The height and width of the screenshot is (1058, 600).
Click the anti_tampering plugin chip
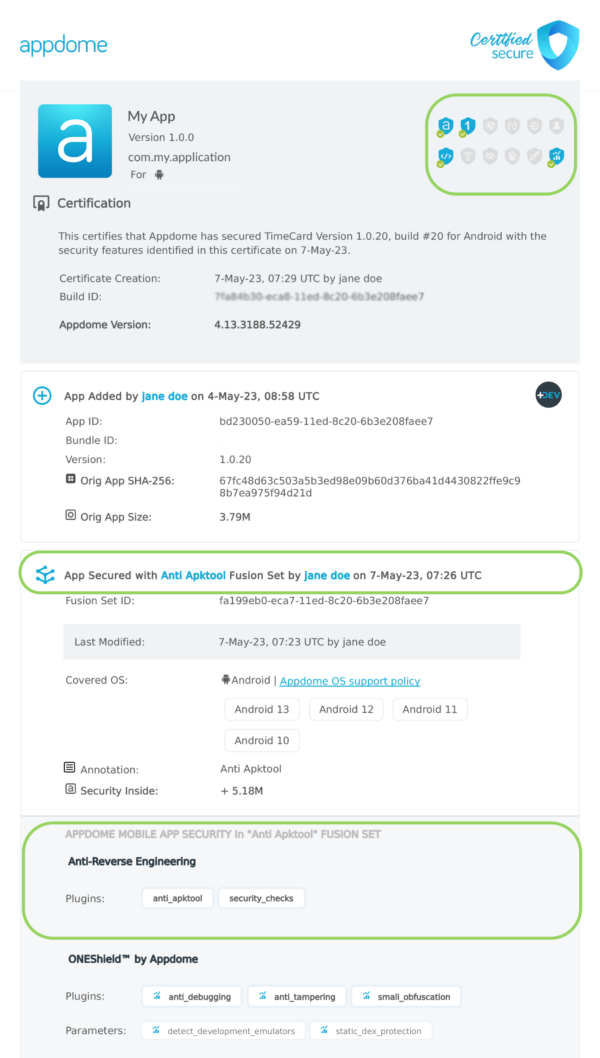click(296, 996)
